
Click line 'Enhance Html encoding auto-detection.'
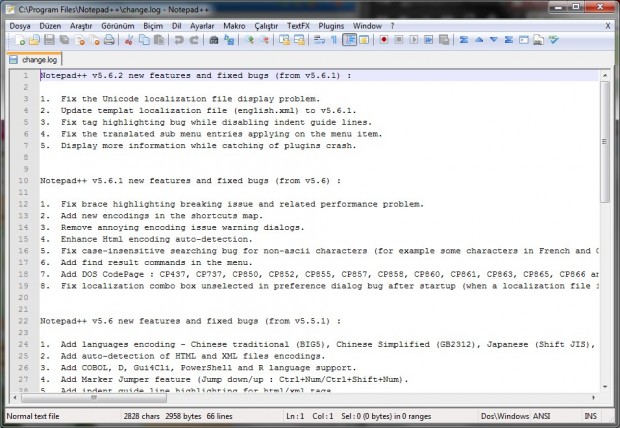pos(156,239)
